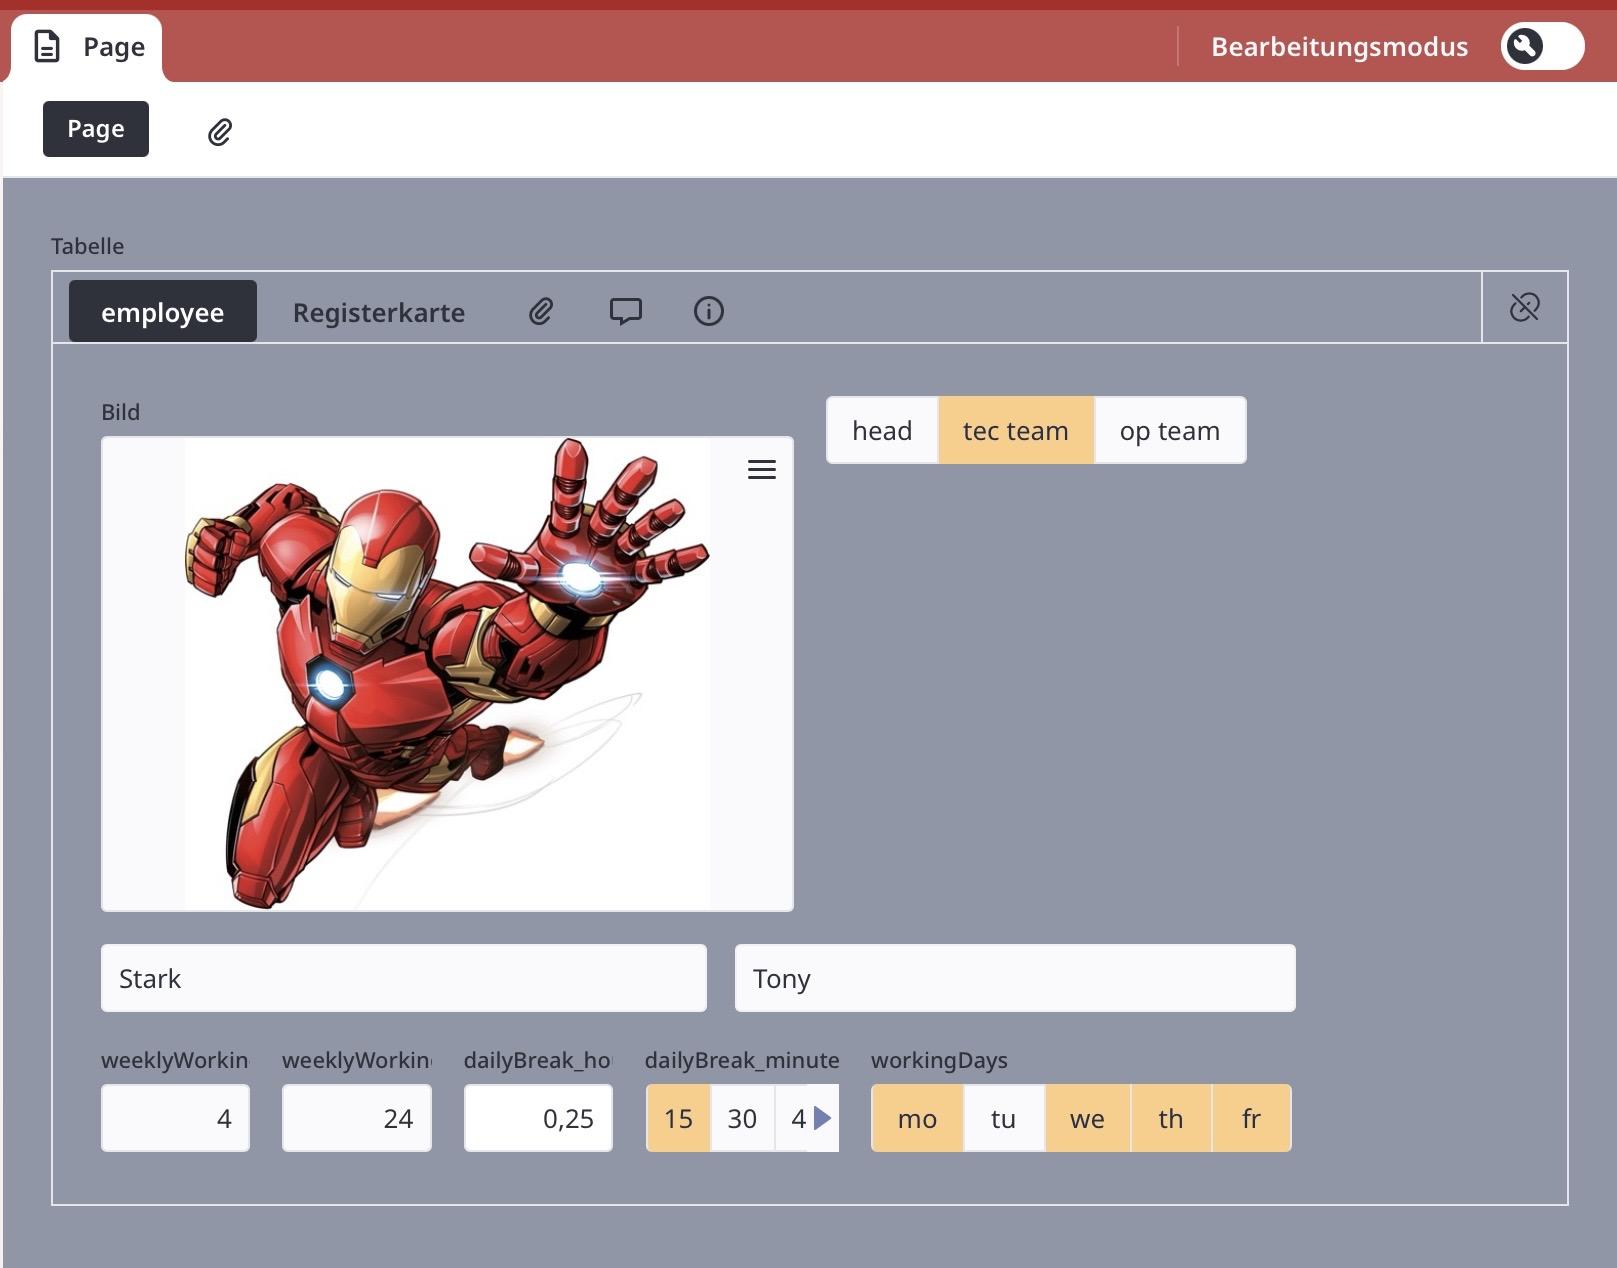
Task: Show the info circle icon
Action: tap(708, 312)
